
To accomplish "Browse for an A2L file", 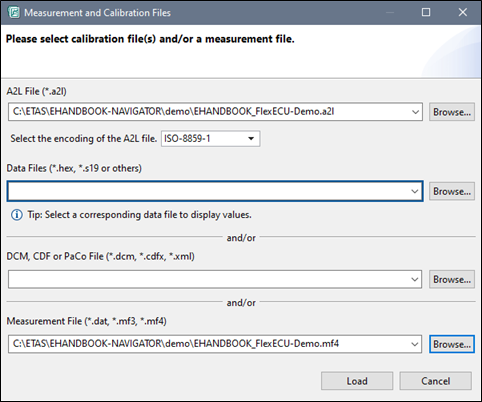I will tap(452, 112).
